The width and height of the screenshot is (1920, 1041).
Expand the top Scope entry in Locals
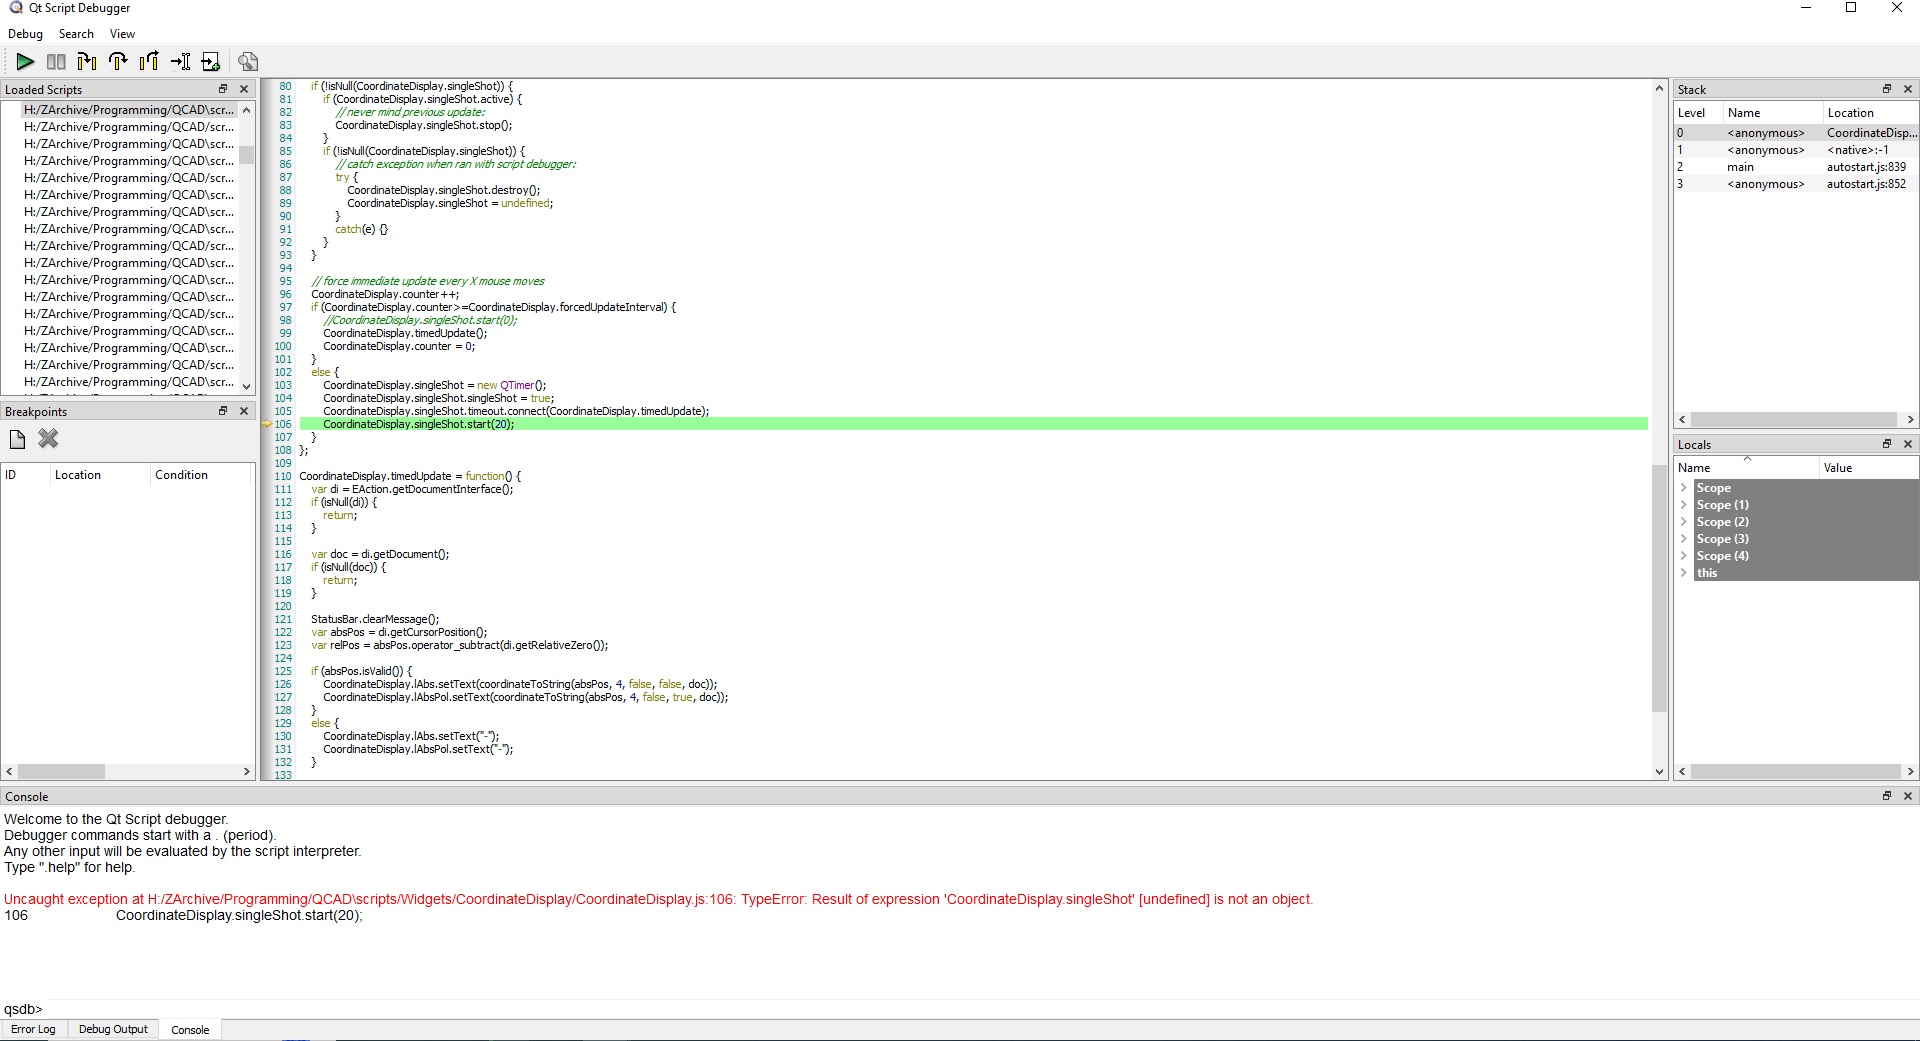click(x=1684, y=488)
